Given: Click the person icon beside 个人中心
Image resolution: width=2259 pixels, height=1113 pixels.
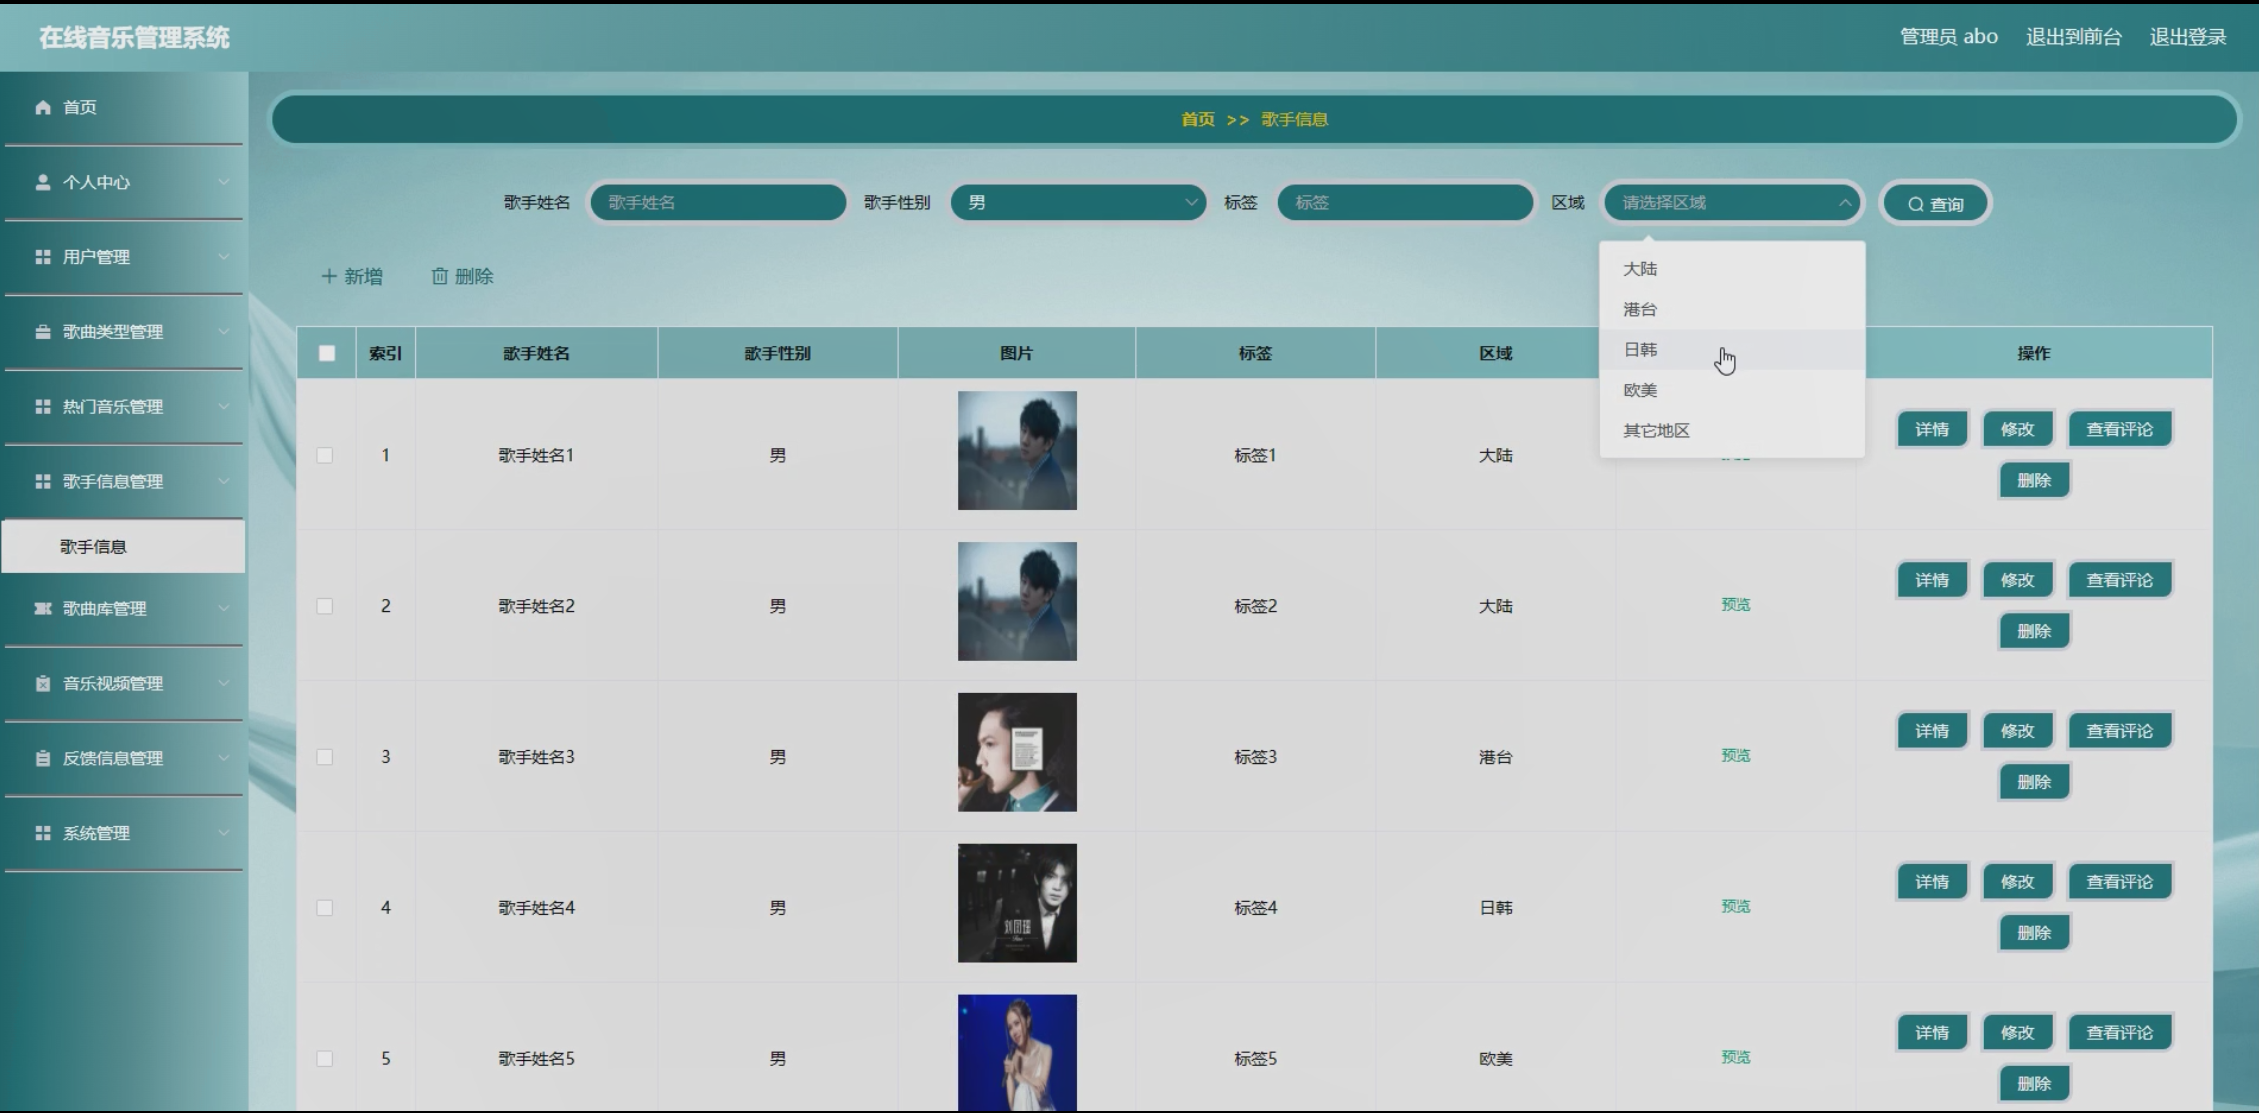Looking at the screenshot, I should (x=43, y=182).
